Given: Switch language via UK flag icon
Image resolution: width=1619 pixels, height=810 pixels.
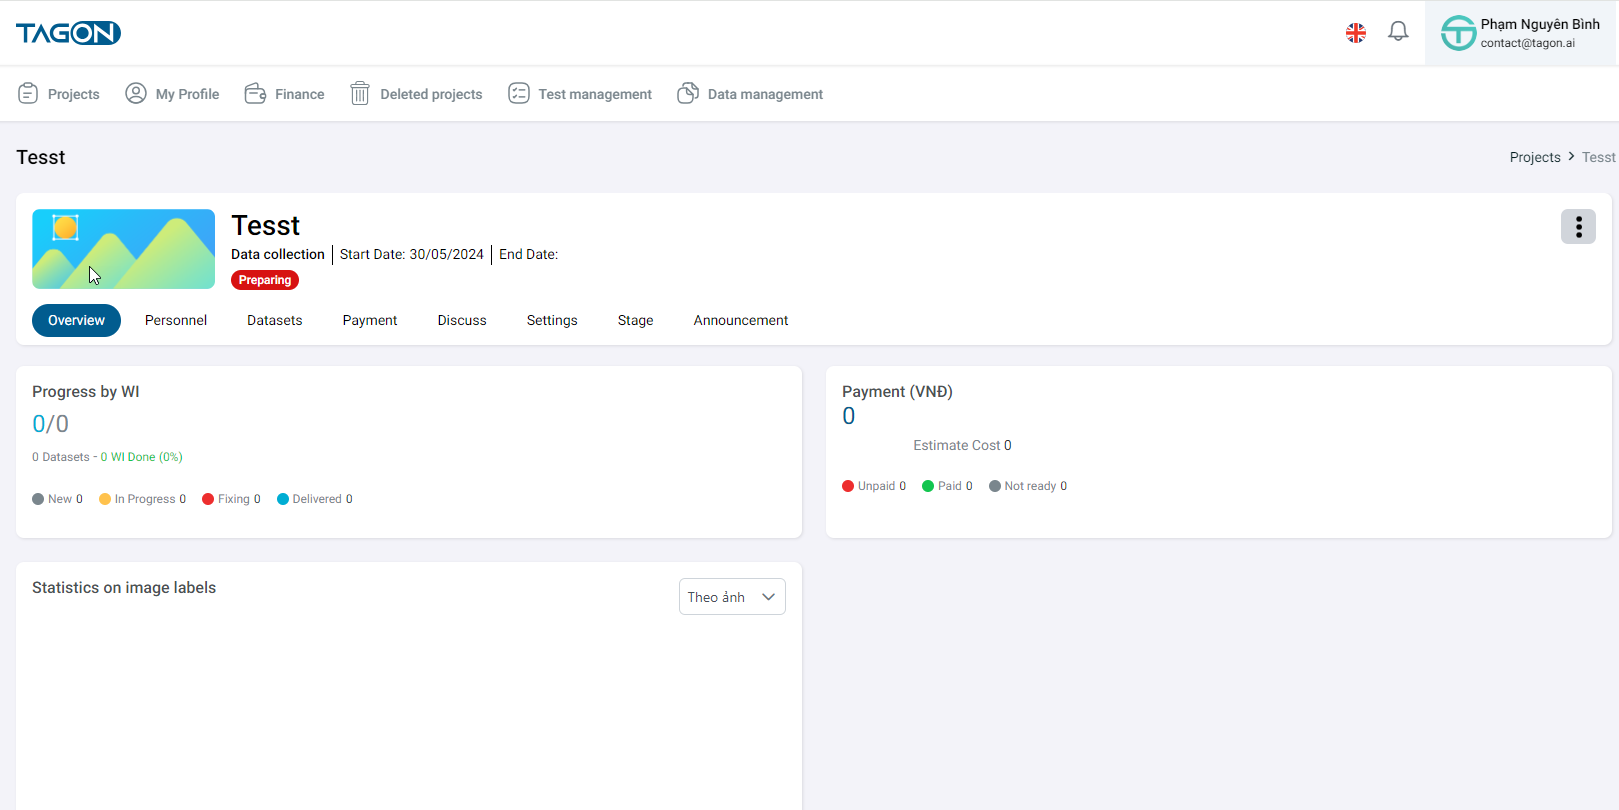Looking at the screenshot, I should click(1355, 33).
